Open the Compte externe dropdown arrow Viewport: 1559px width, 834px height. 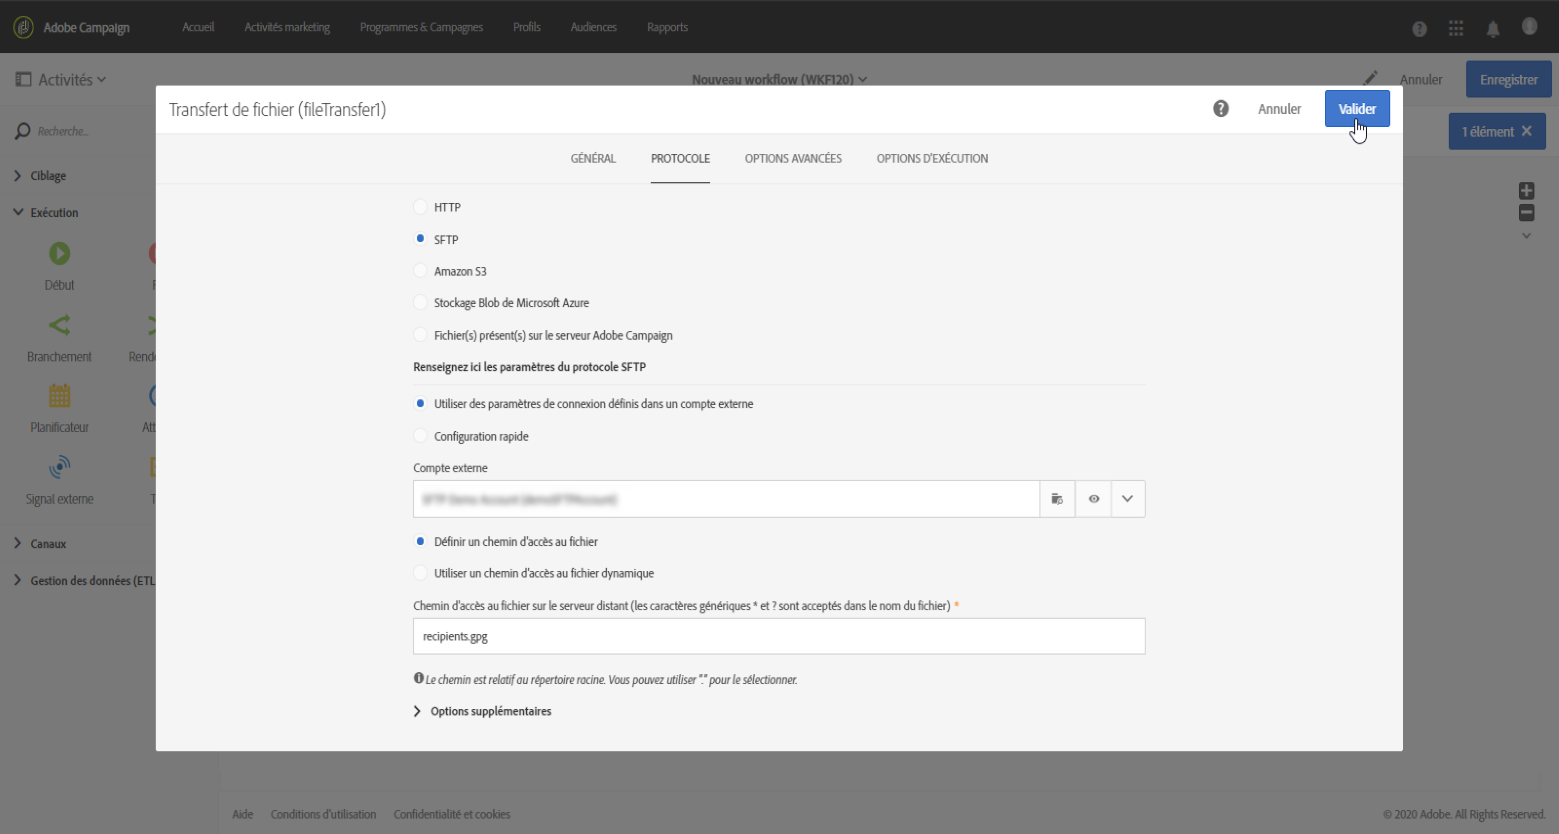click(x=1128, y=499)
